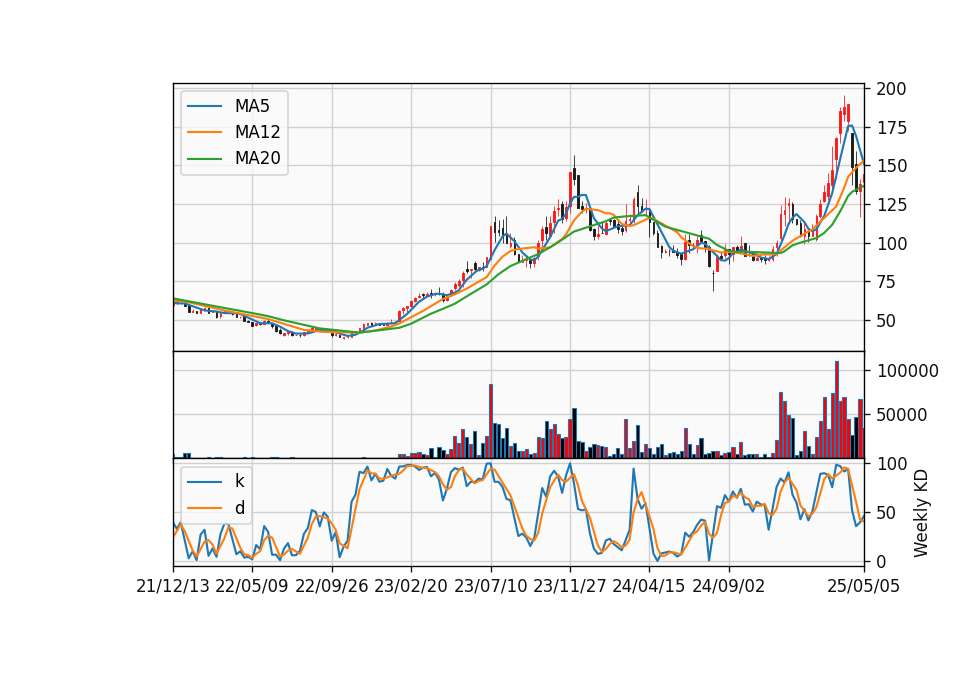Click the 200 price axis label
Image resolution: width=960 pixels, height=690 pixels.
click(x=891, y=89)
